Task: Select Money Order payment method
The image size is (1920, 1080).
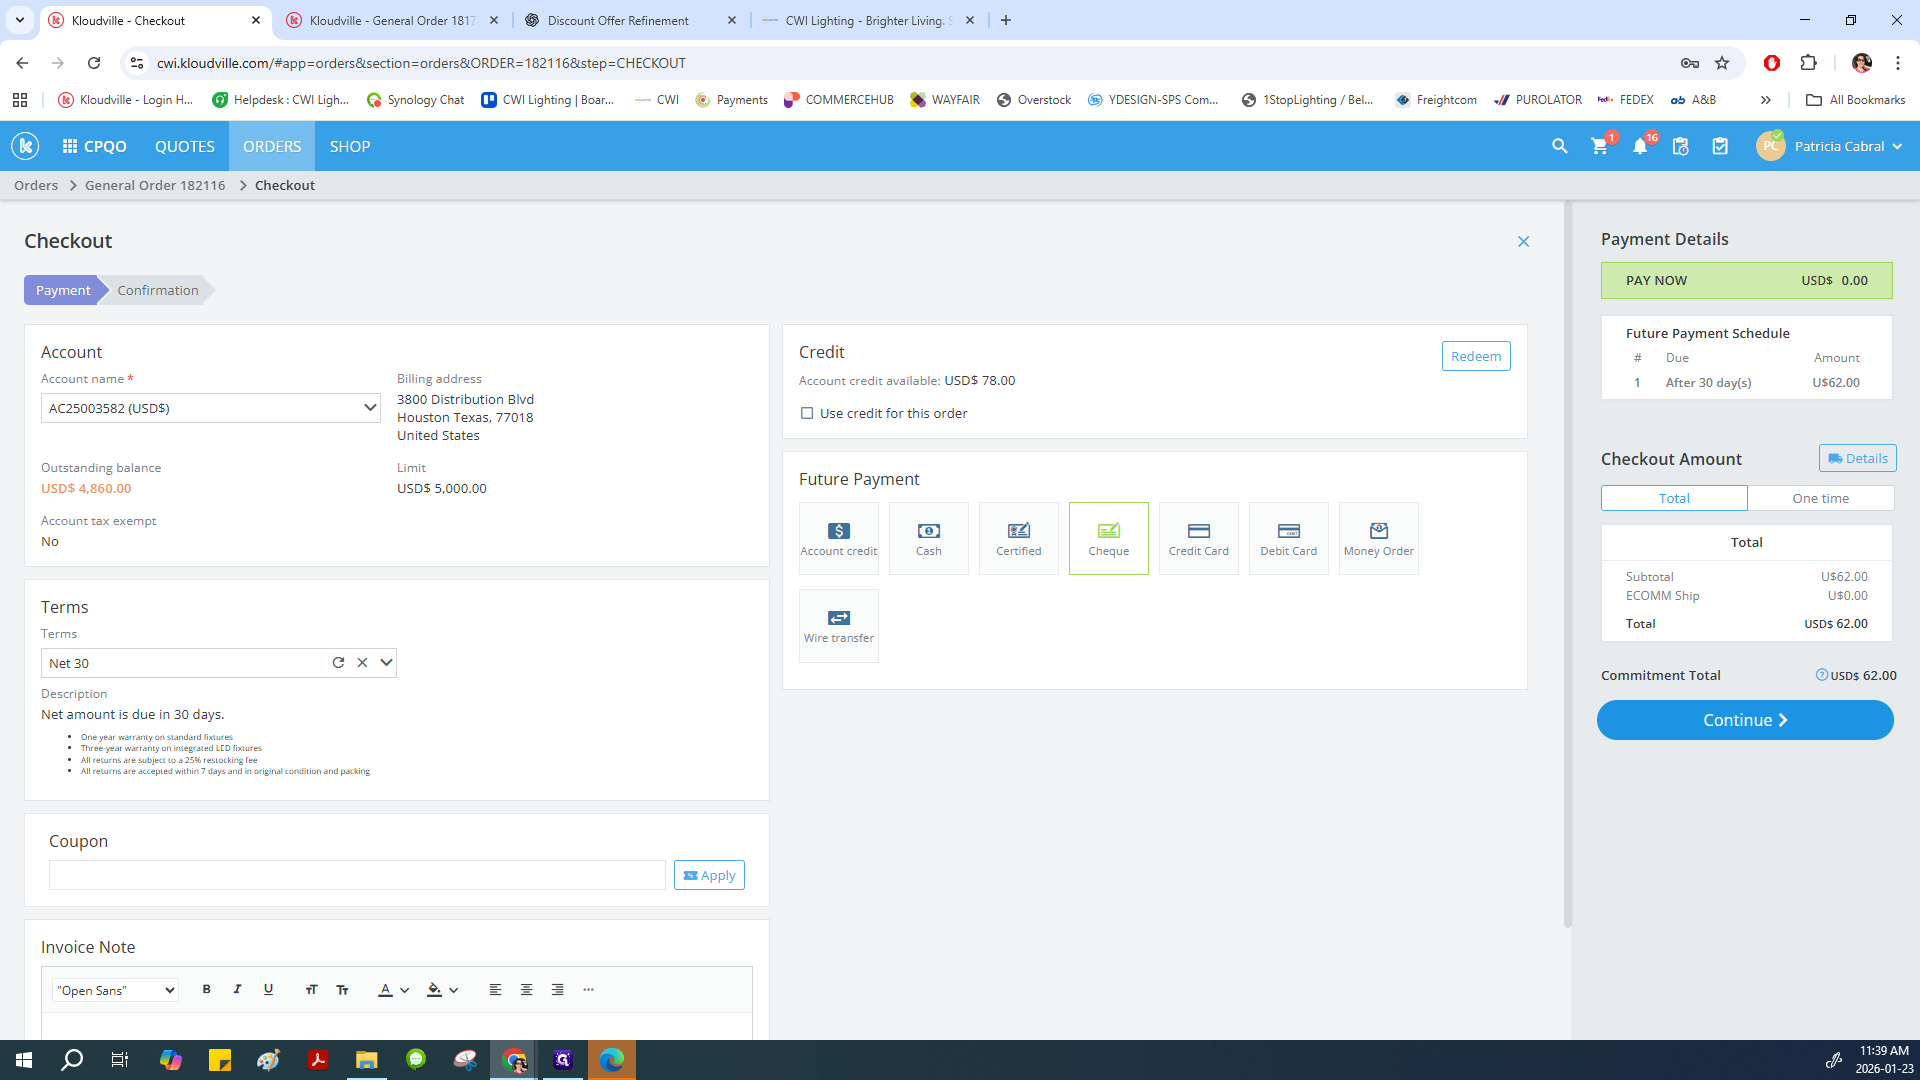Action: tap(1378, 538)
